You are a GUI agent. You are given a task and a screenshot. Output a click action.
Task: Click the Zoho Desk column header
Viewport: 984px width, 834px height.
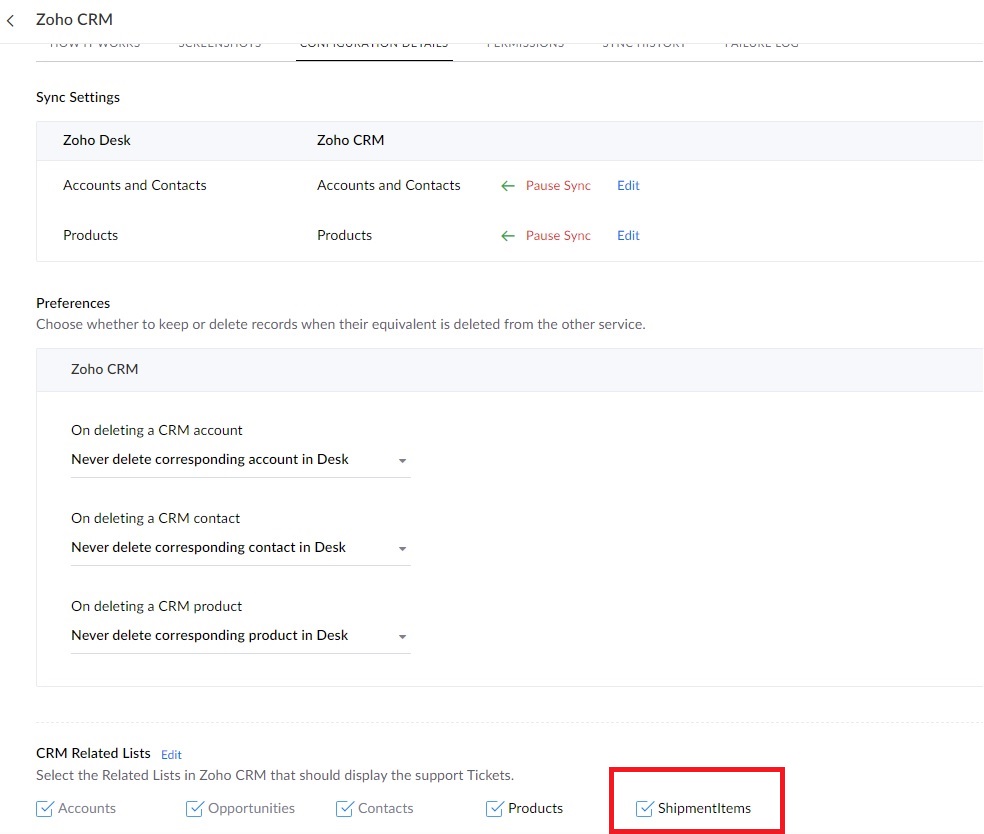click(97, 141)
